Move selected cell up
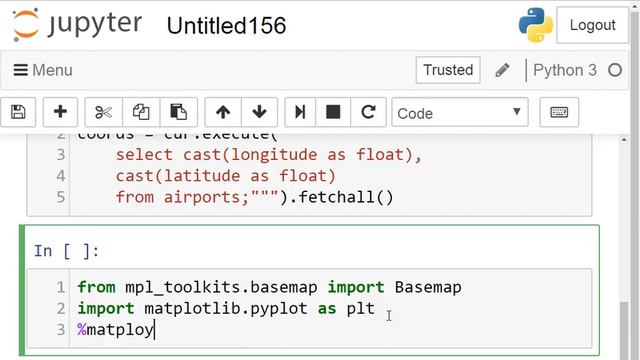This screenshot has height=360, width=640. tap(223, 112)
